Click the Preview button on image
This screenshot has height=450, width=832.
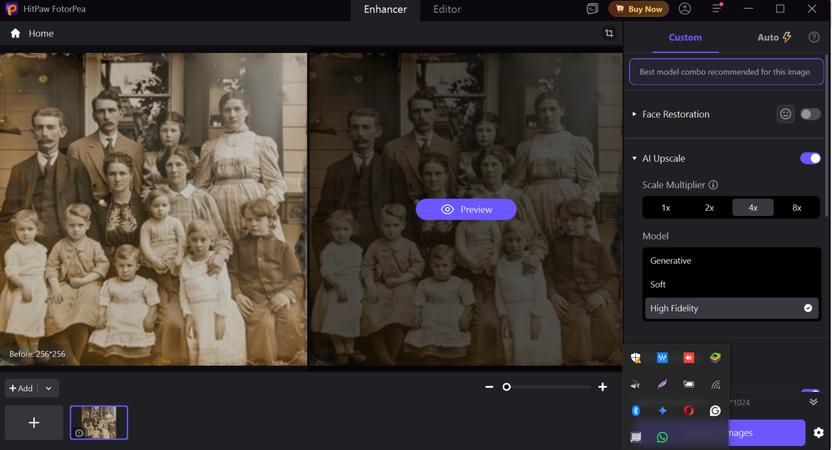[466, 210]
